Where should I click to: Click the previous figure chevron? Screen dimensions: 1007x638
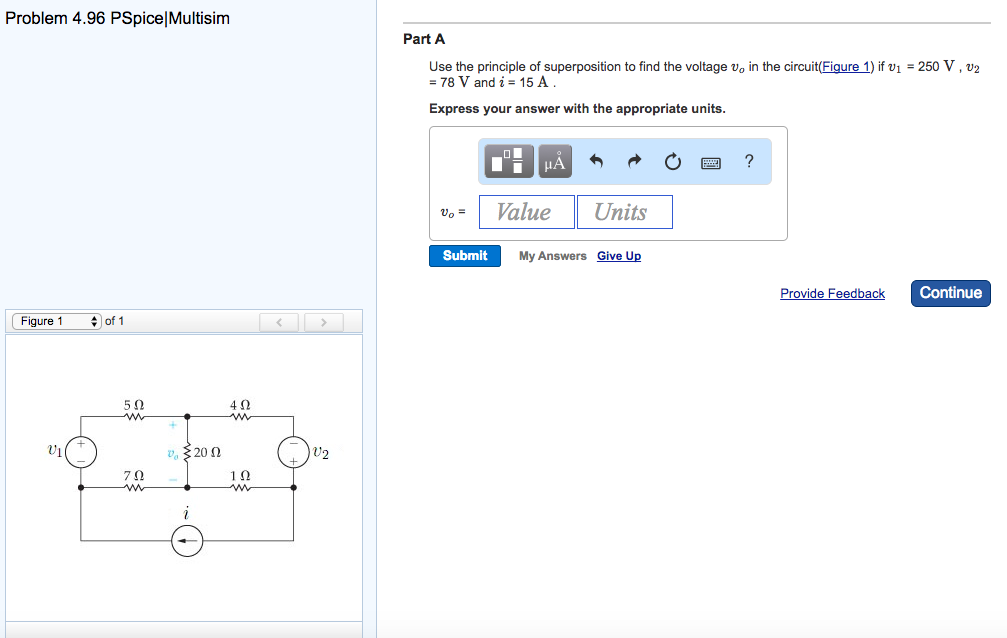pyautogui.click(x=279, y=321)
